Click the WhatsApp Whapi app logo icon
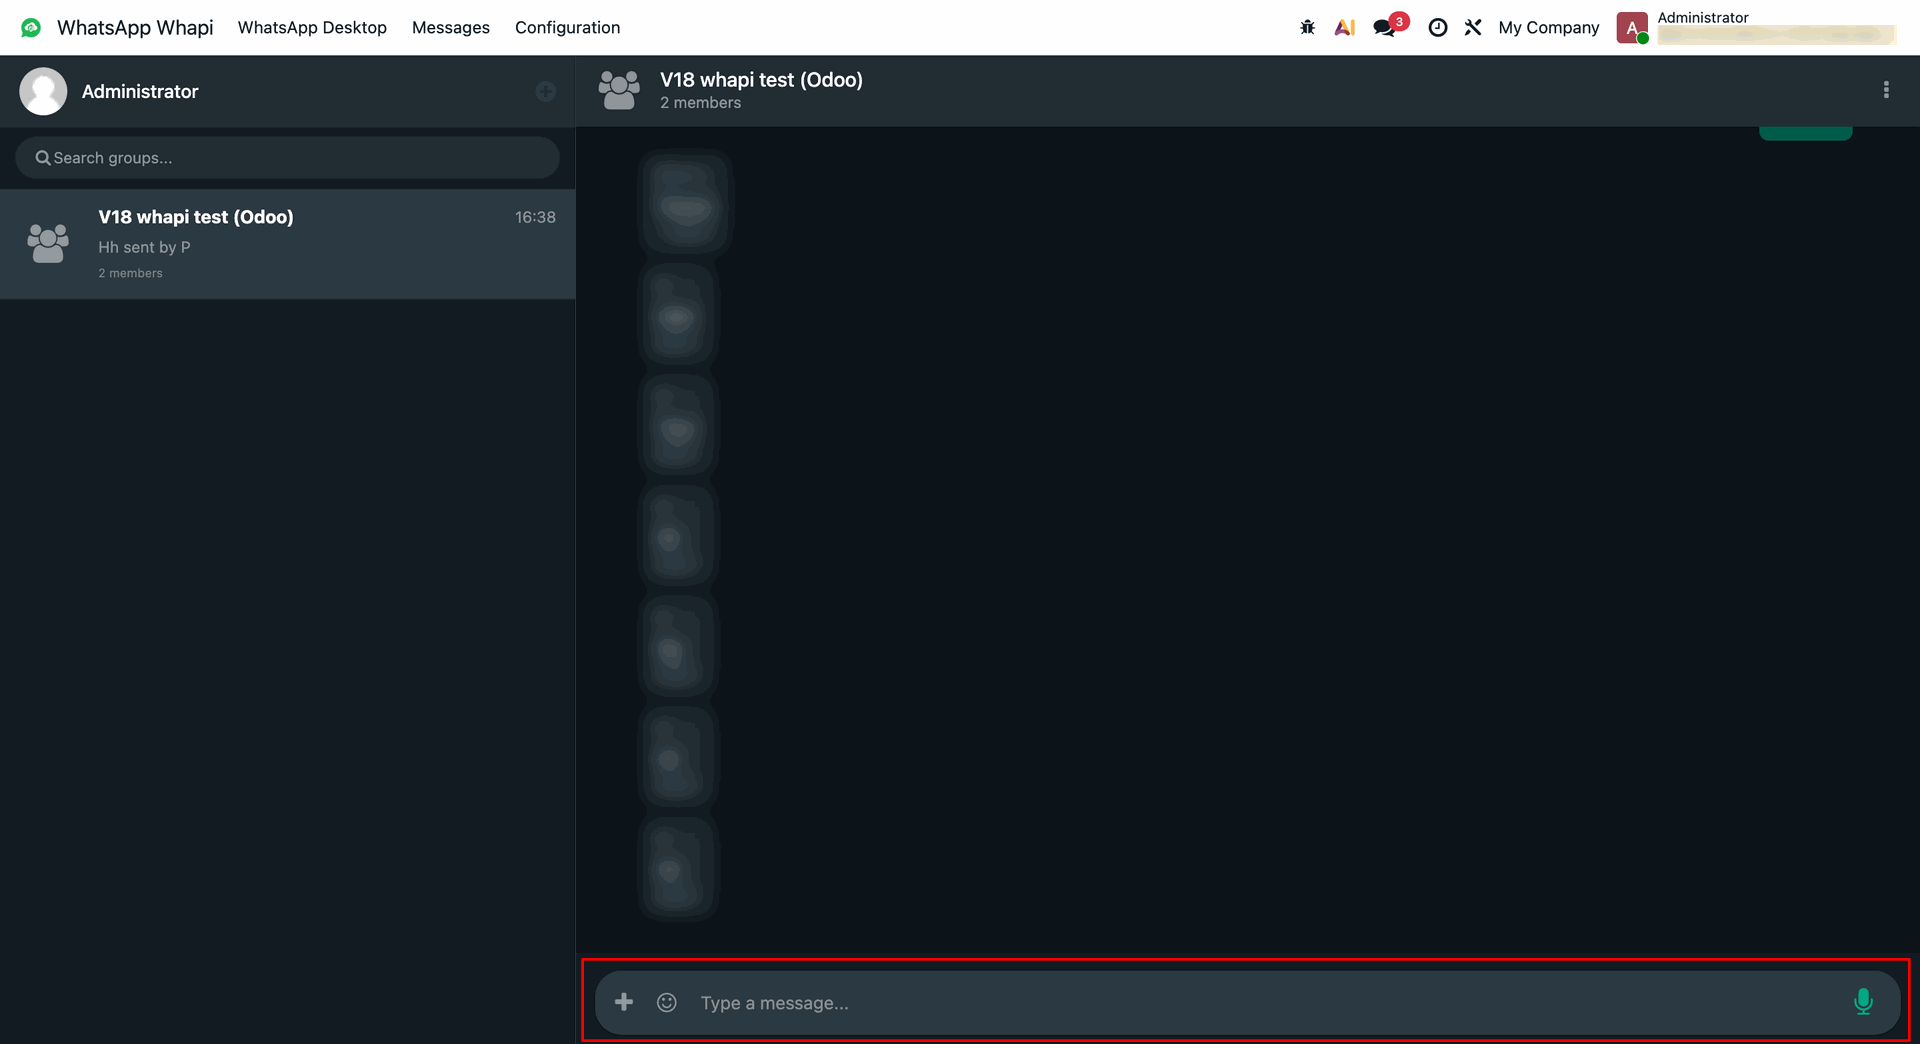1920x1044 pixels. (x=31, y=27)
